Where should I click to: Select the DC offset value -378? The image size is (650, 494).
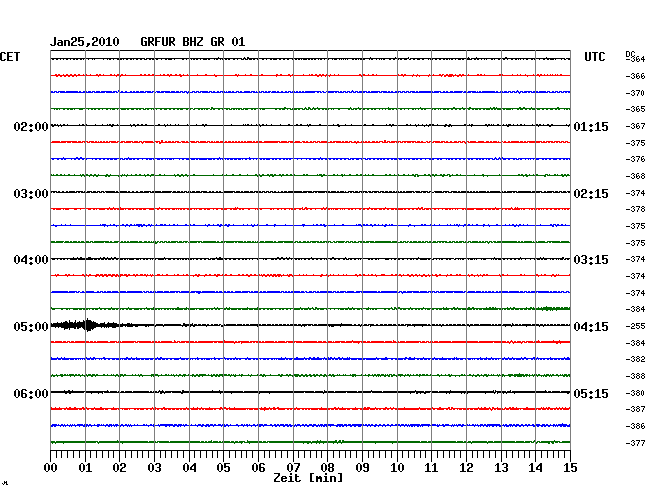635,209
